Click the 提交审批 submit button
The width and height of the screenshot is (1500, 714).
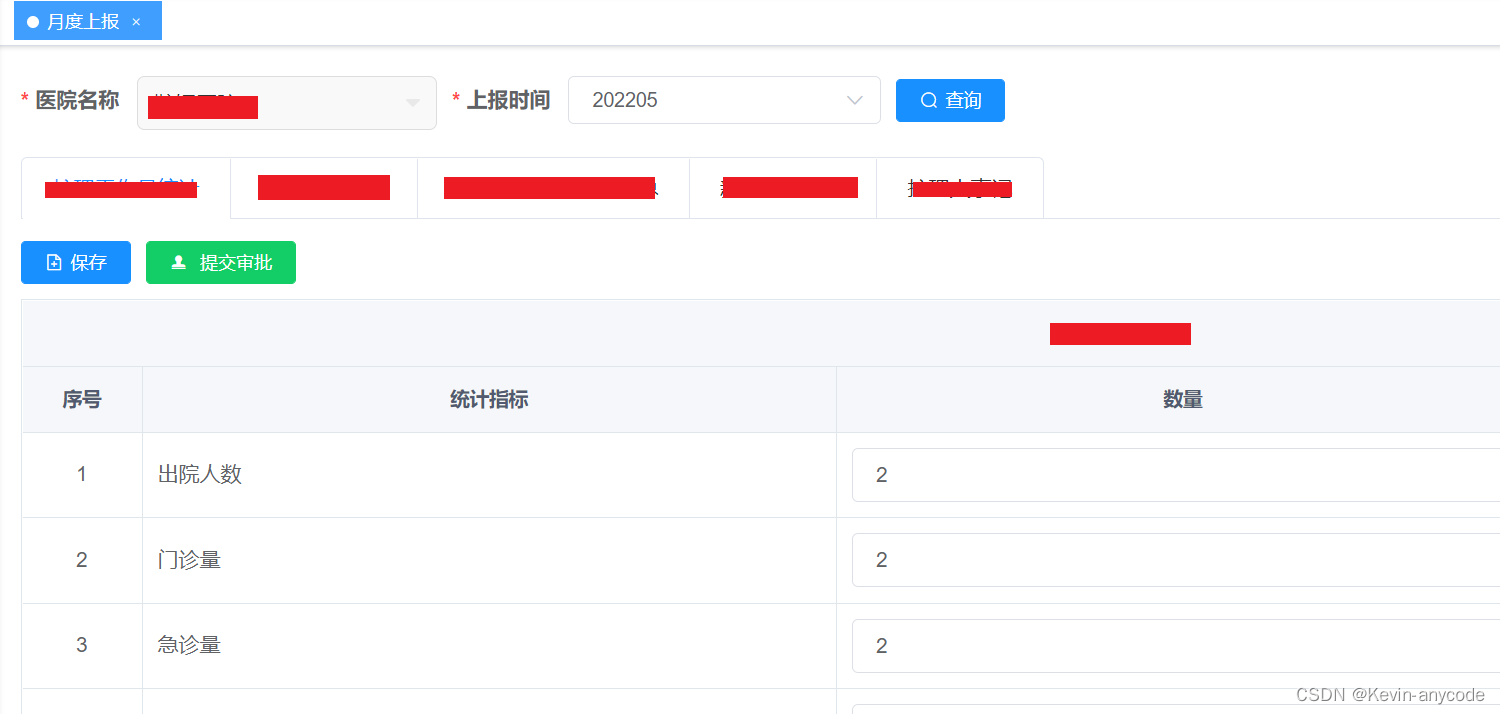221,262
